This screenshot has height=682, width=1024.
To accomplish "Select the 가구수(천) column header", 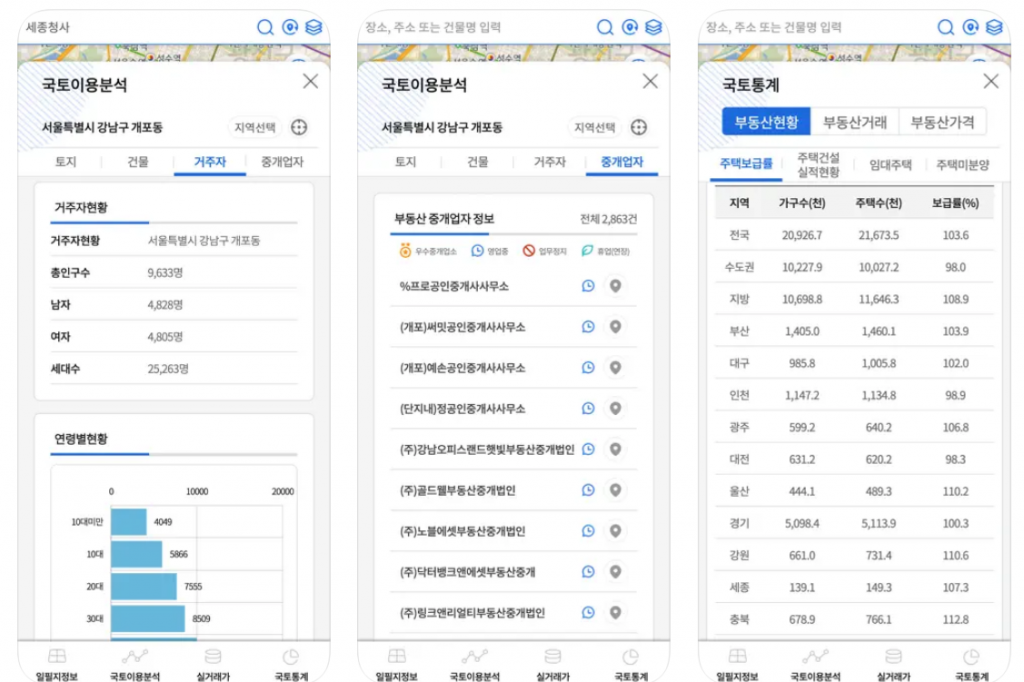I will point(802,203).
